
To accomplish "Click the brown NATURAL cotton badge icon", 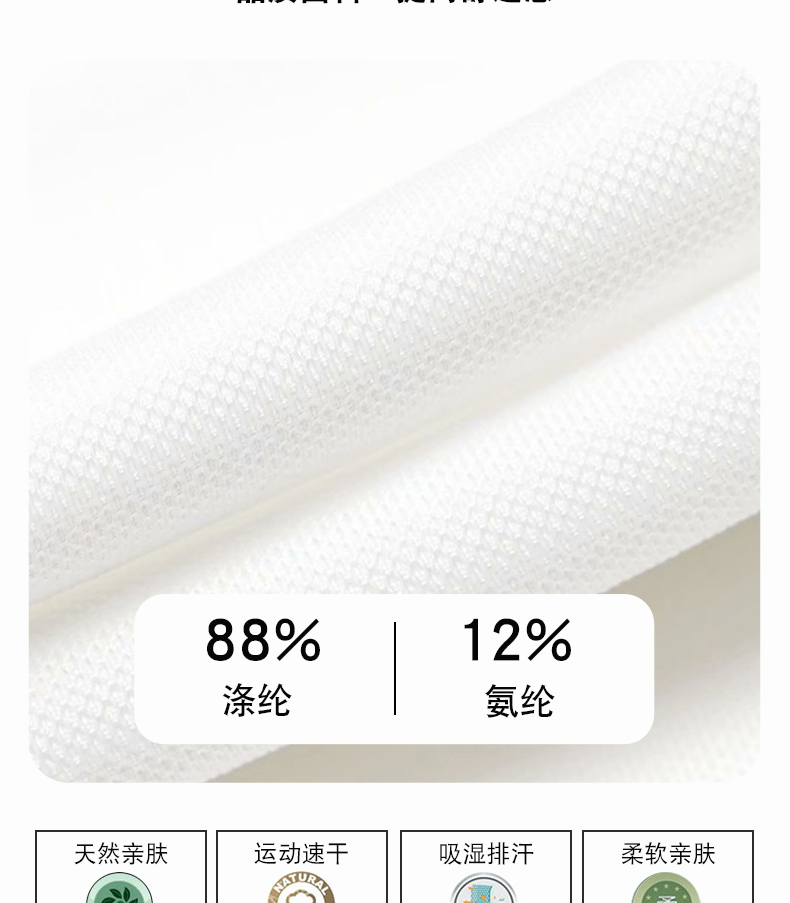I will click(x=301, y=888).
